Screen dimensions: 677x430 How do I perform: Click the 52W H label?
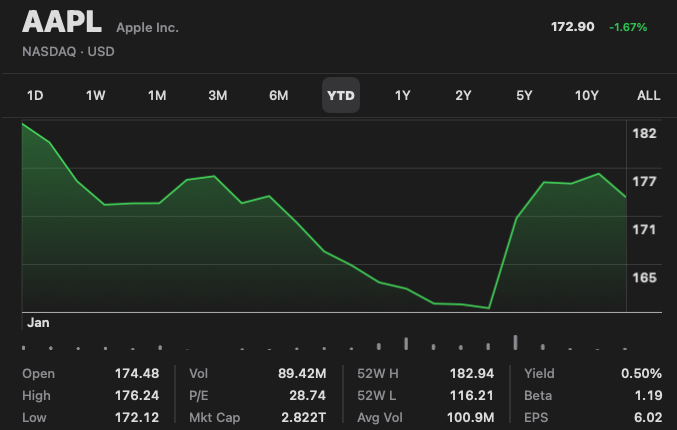pos(378,373)
